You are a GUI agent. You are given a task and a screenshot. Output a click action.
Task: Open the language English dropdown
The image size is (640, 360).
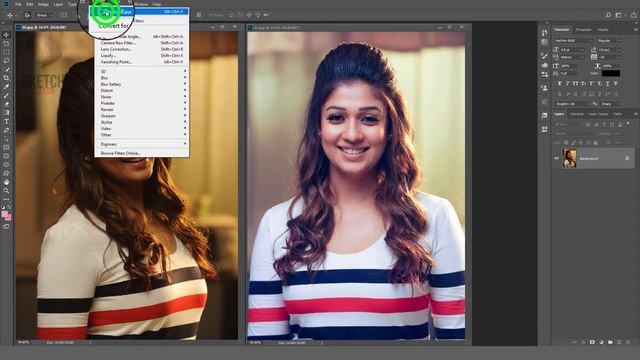(572, 104)
